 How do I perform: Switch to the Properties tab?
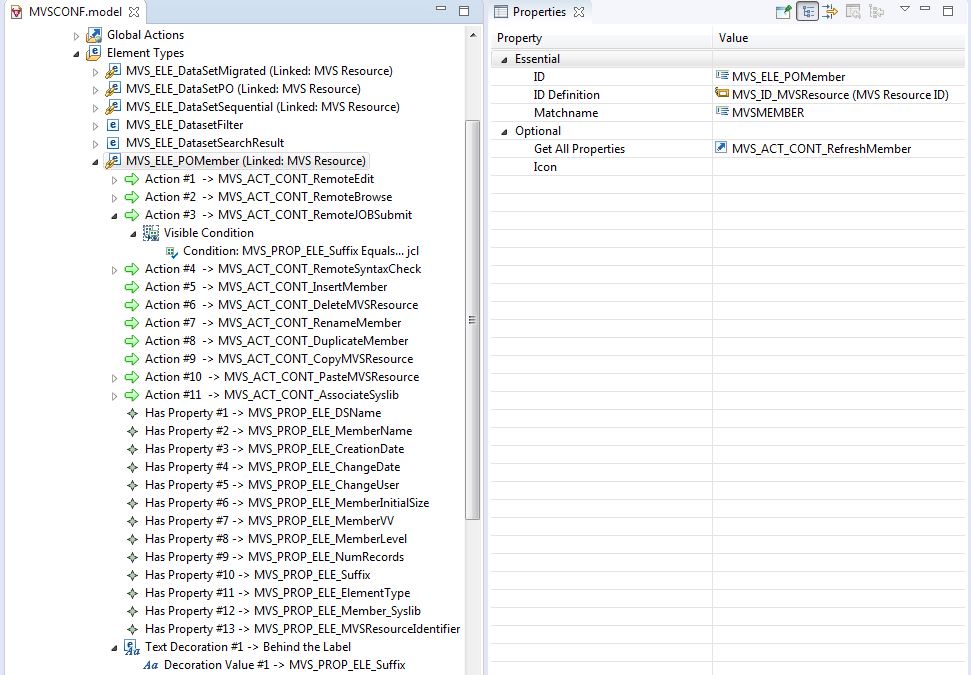[x=539, y=12]
